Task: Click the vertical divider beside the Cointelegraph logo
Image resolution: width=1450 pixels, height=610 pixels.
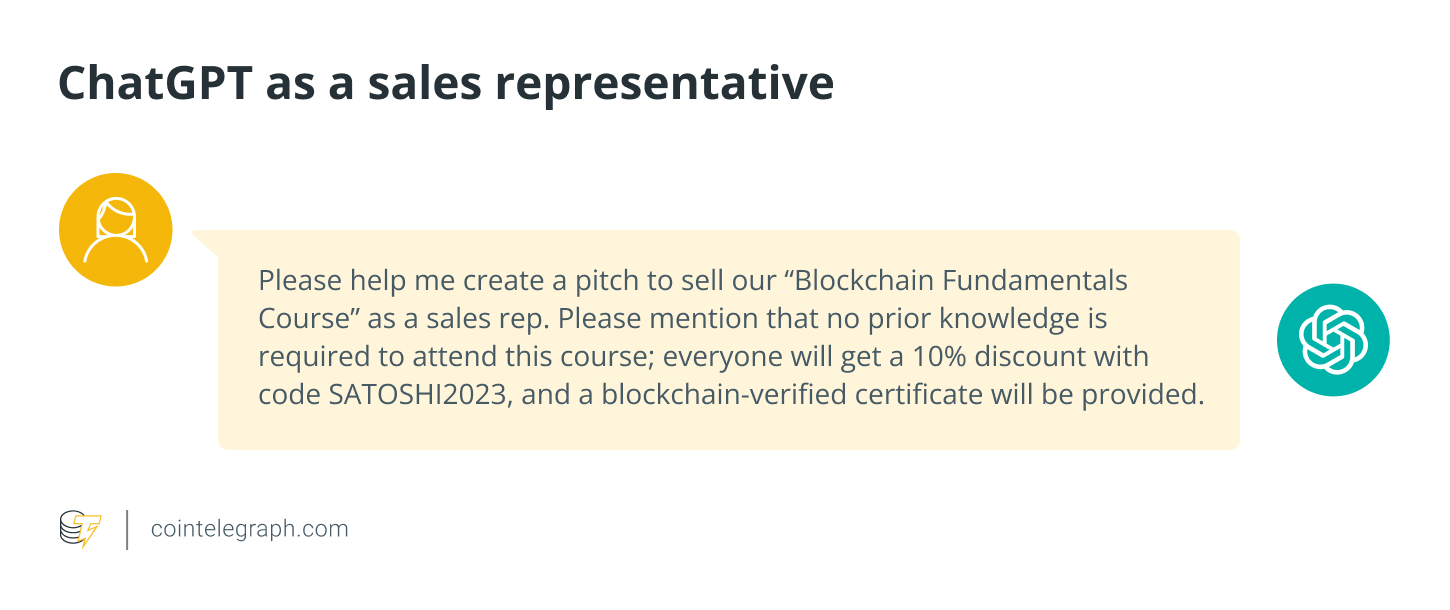Action: [127, 529]
